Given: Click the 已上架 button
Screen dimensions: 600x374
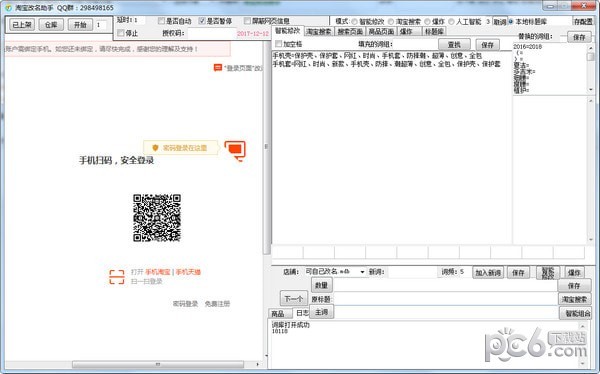Looking at the screenshot, I should 22,25.
